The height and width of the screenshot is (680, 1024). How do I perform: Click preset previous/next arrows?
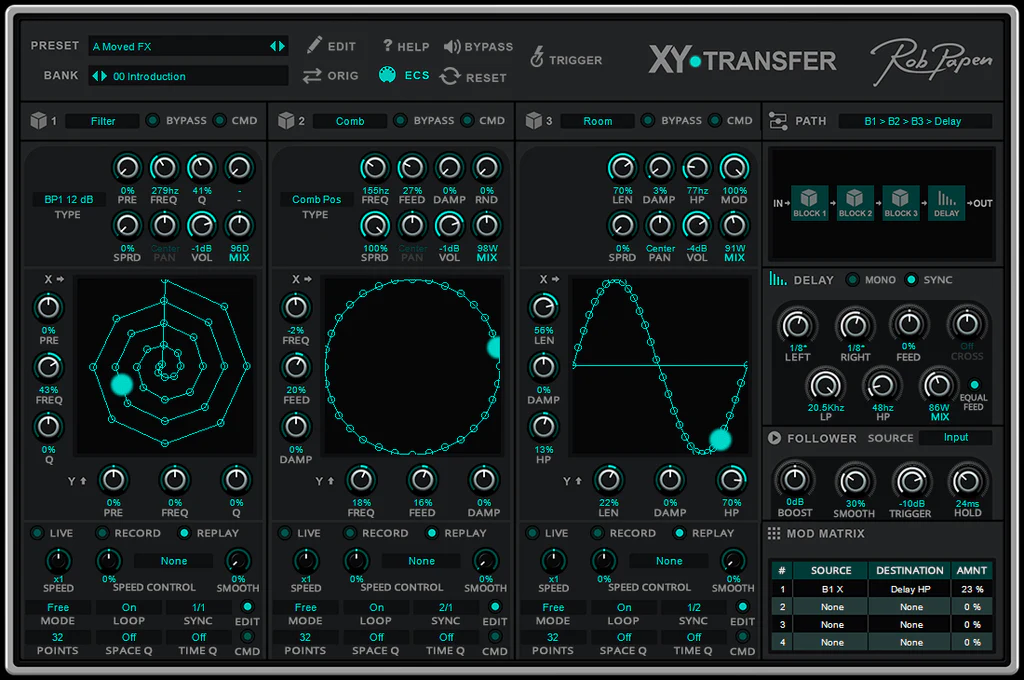tap(278, 46)
